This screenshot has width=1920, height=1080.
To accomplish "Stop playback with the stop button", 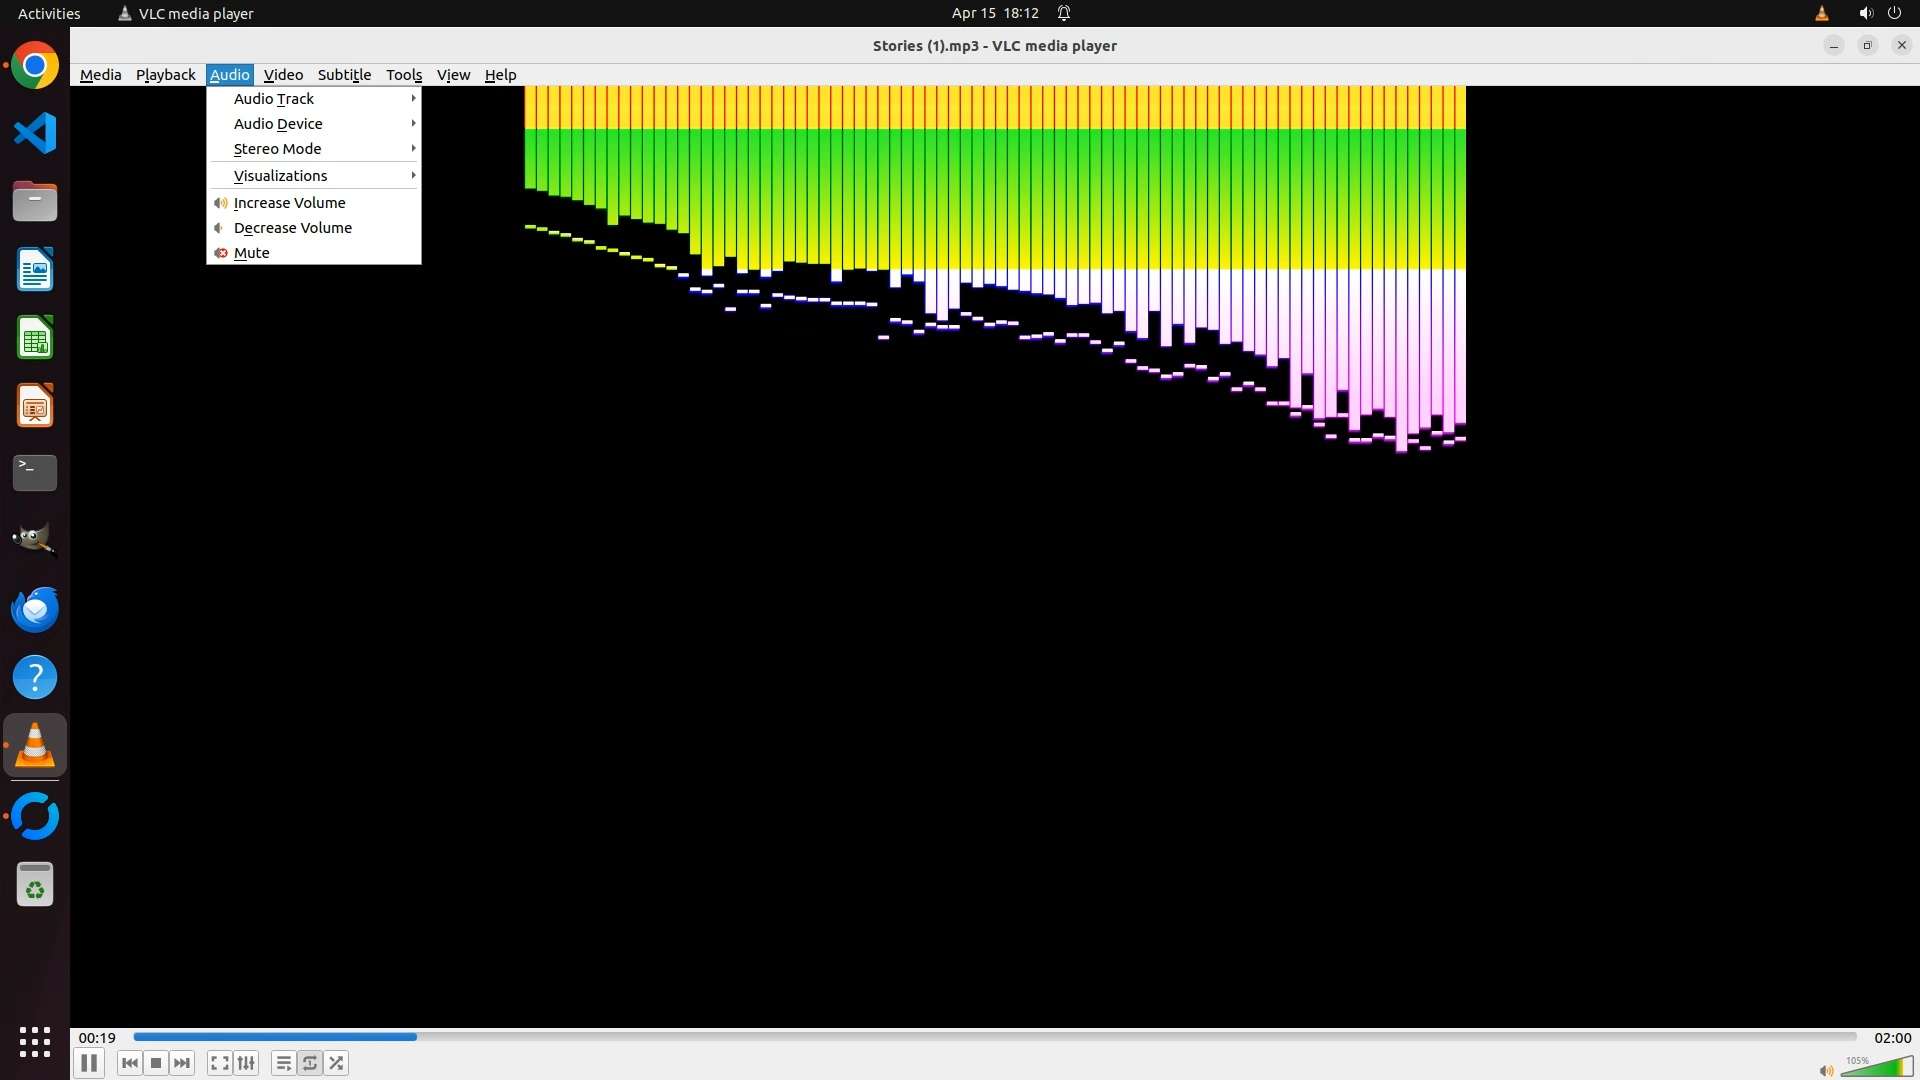I will pos(156,1063).
